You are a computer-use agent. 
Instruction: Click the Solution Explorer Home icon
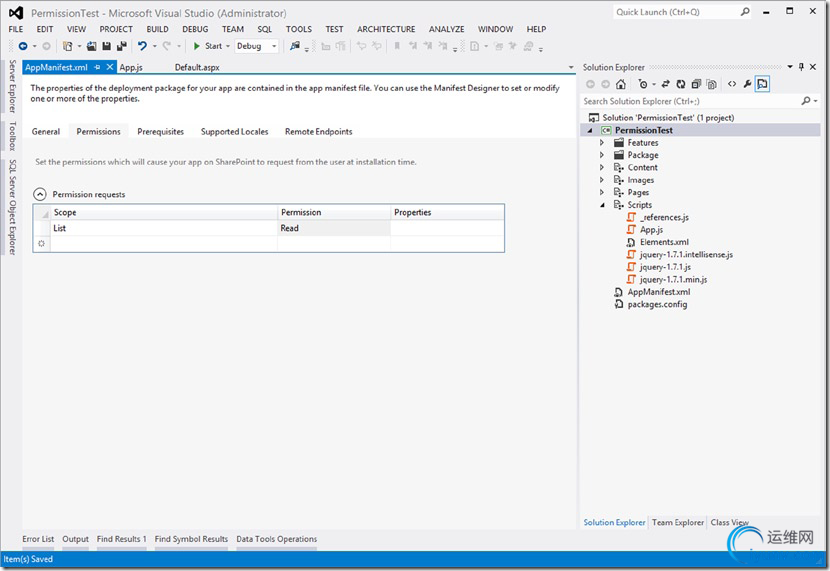coord(621,84)
